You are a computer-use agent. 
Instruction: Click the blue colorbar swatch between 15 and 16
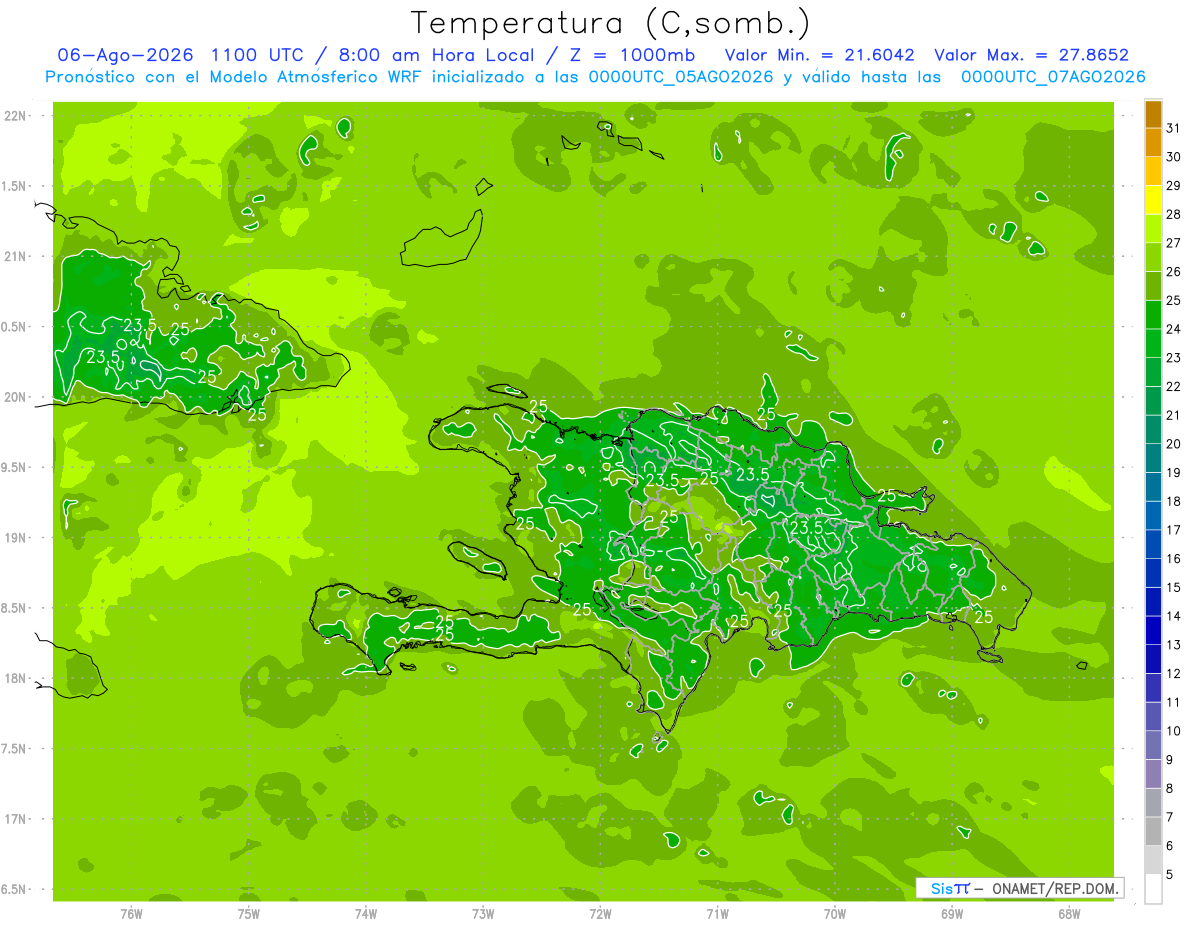pyautogui.click(x=1153, y=574)
